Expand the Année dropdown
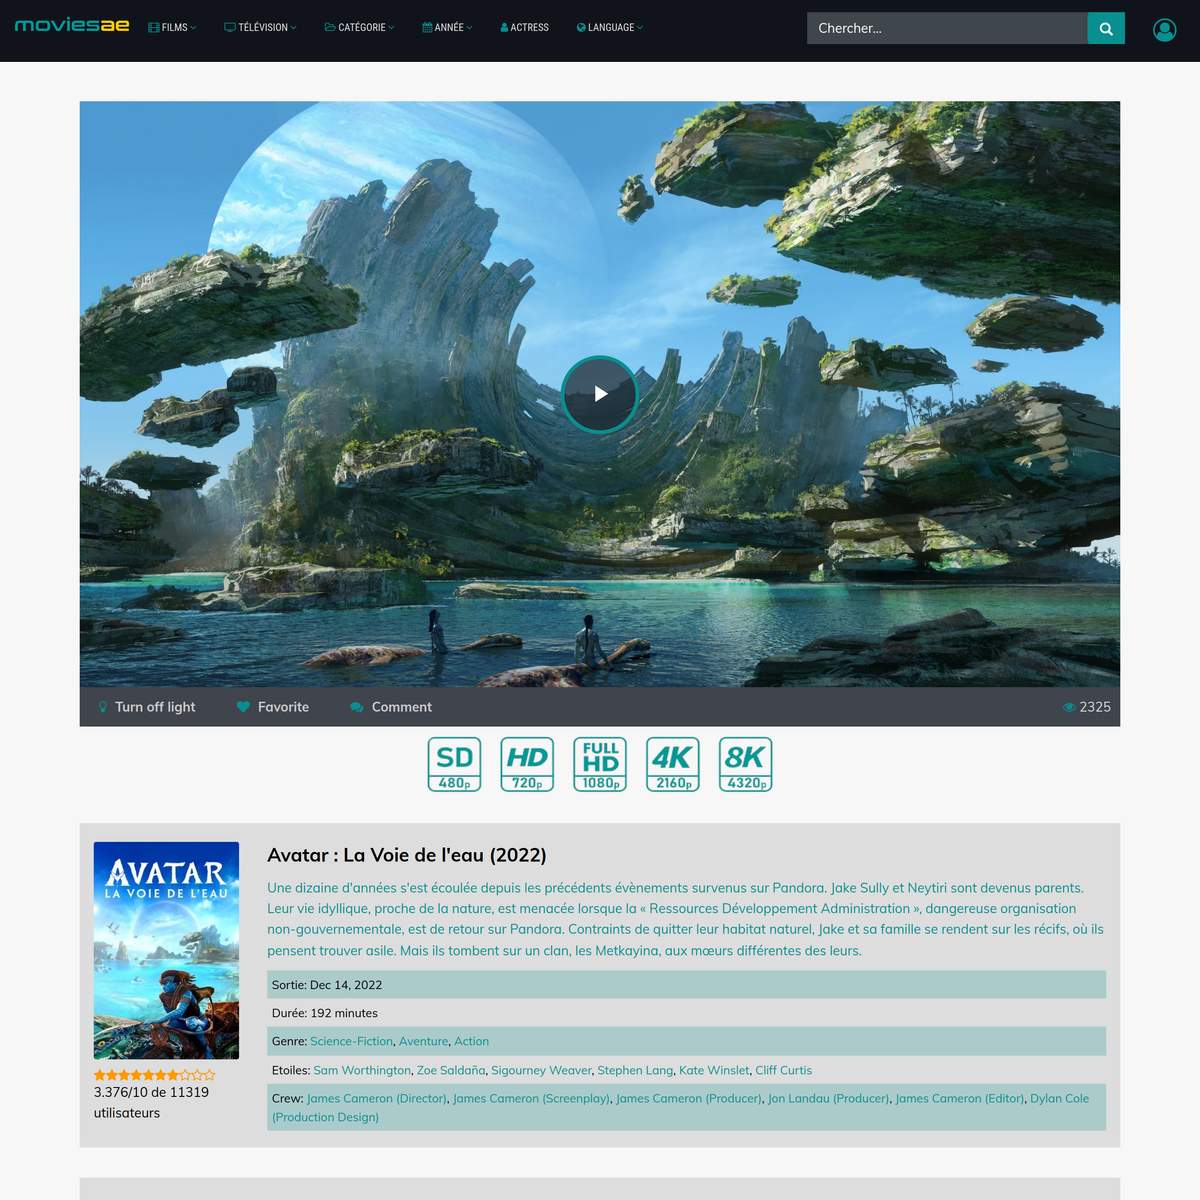1200x1200 pixels. 447,28
